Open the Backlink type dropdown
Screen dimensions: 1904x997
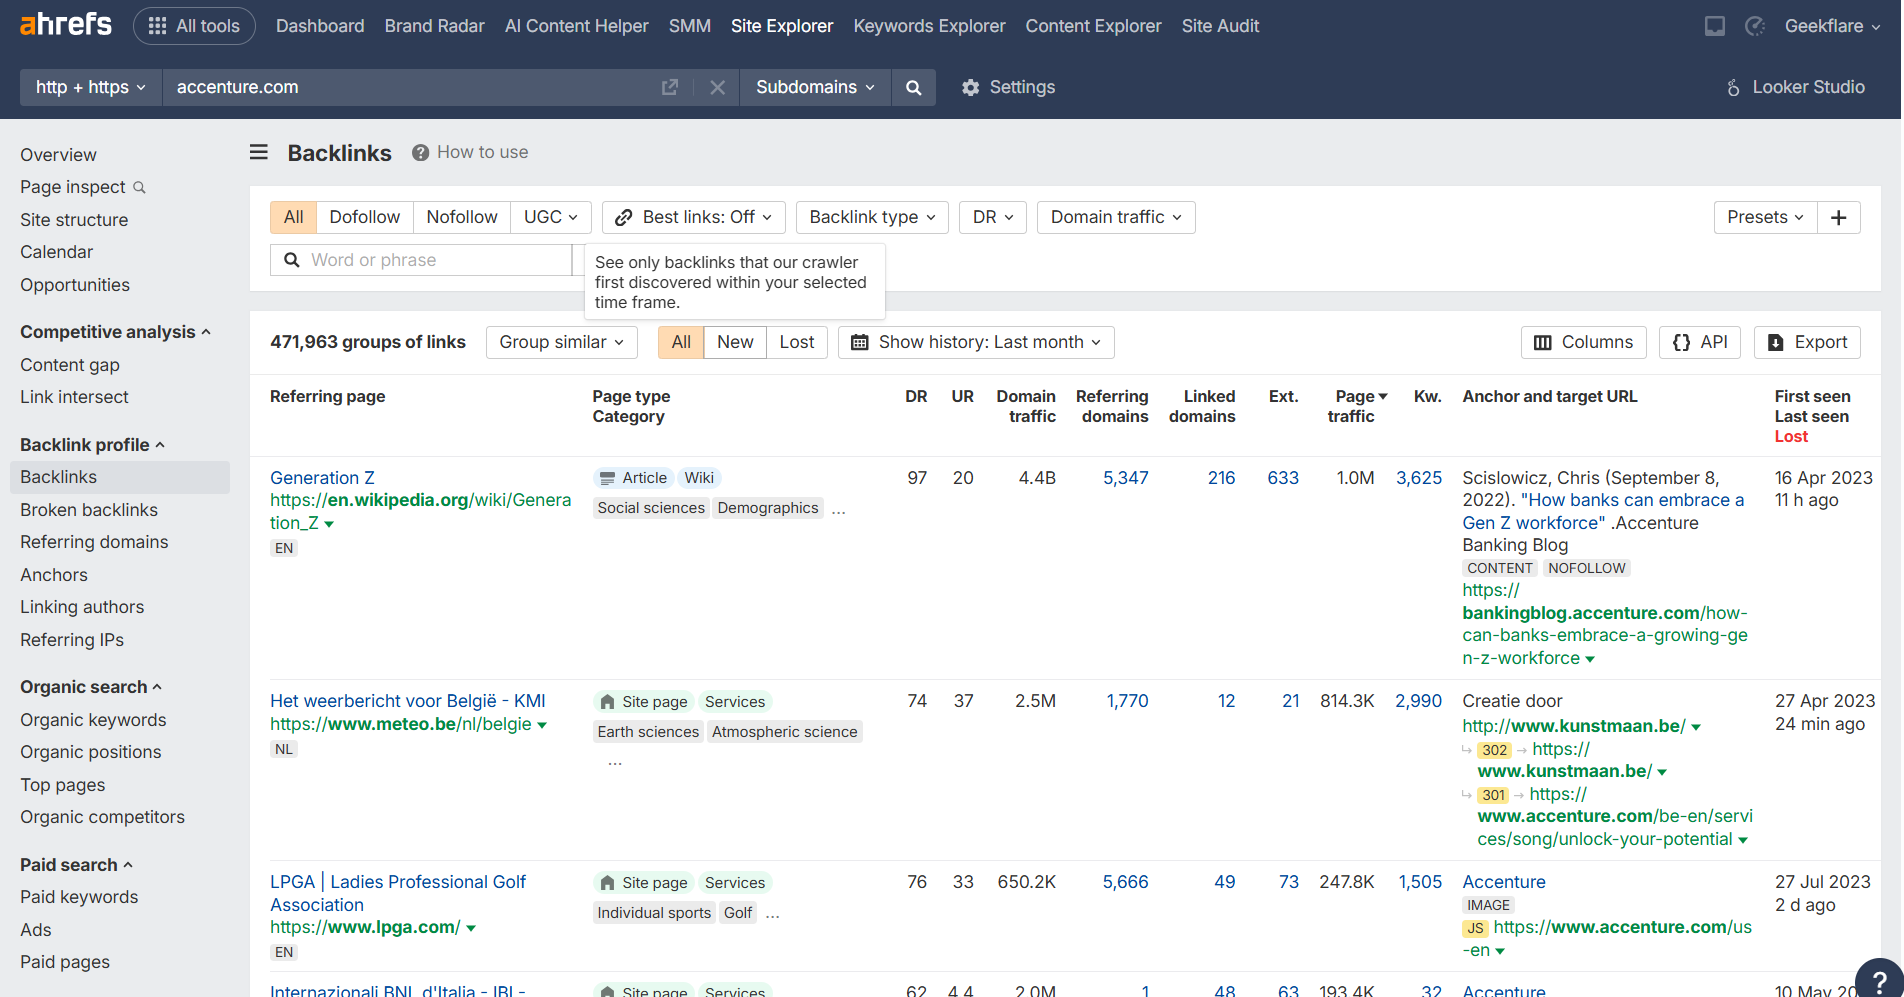pyautogui.click(x=872, y=217)
